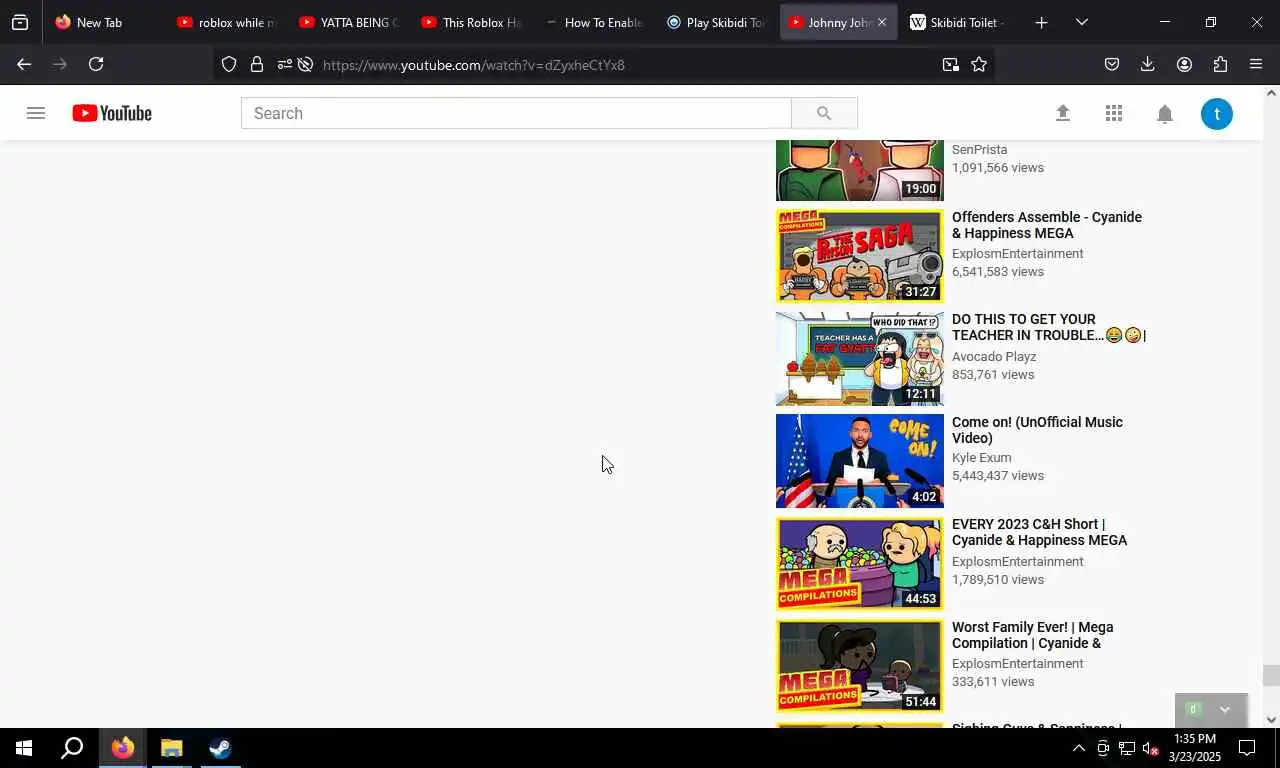Go back to previous page
Screen dimensions: 1280x768
24,64
